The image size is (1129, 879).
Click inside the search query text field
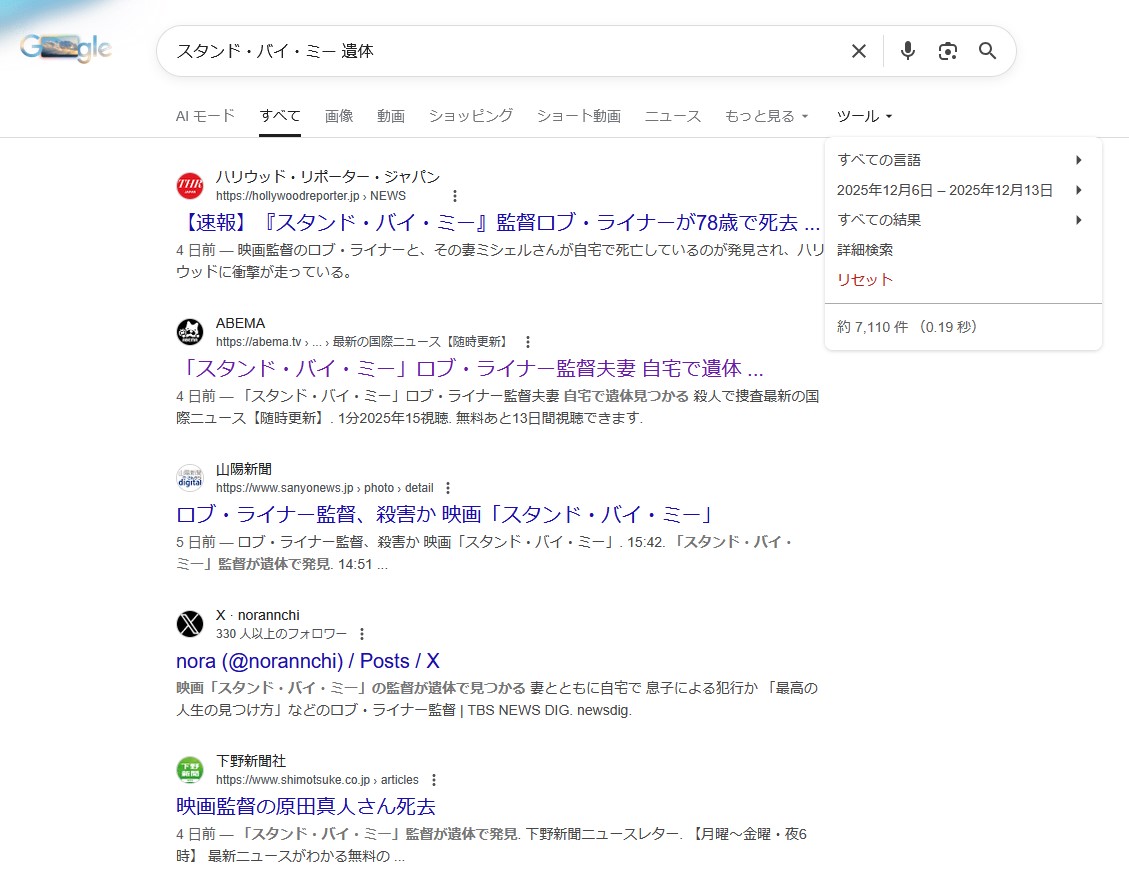point(500,51)
